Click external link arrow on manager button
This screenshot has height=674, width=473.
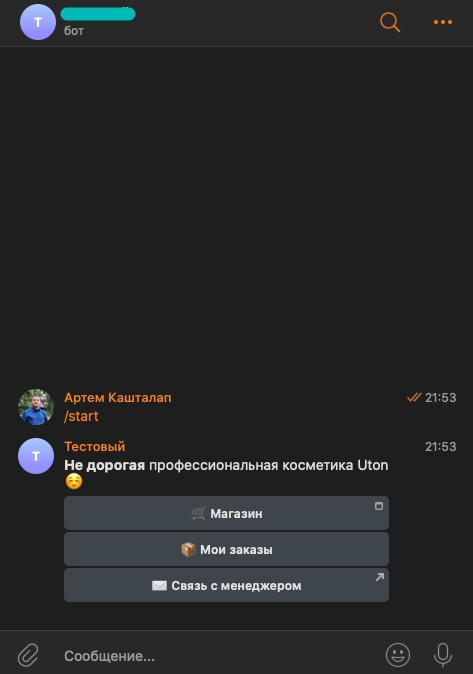pyautogui.click(x=379, y=577)
